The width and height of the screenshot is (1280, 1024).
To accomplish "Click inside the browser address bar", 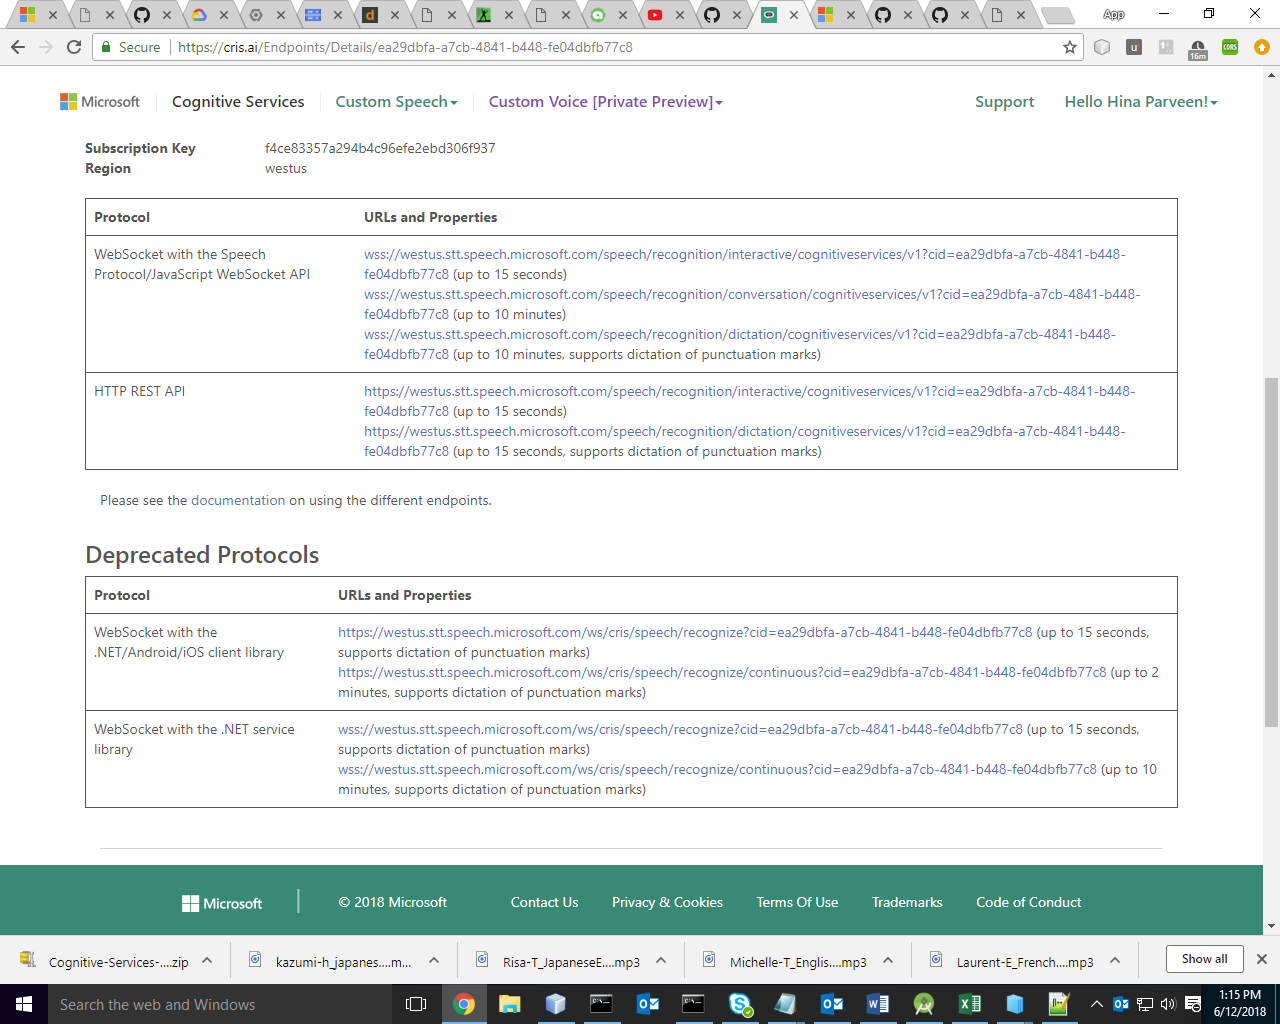I will coord(600,46).
